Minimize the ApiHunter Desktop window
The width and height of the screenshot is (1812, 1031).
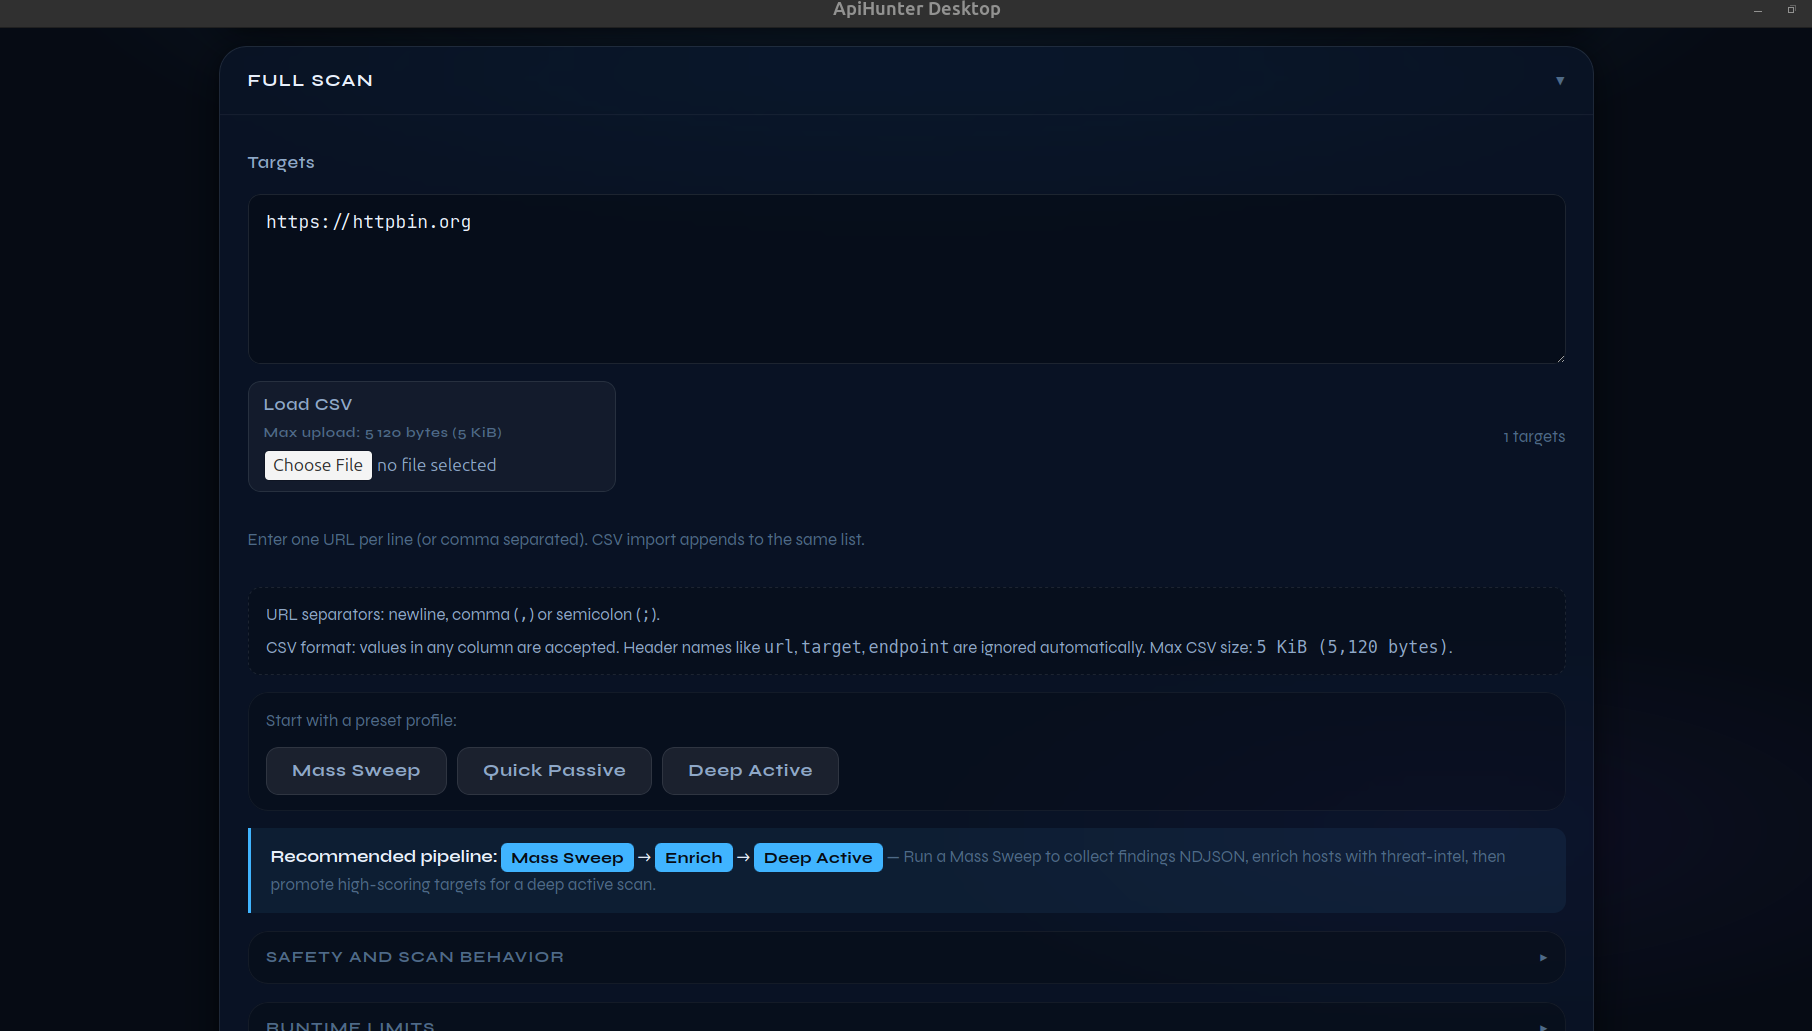[1758, 10]
